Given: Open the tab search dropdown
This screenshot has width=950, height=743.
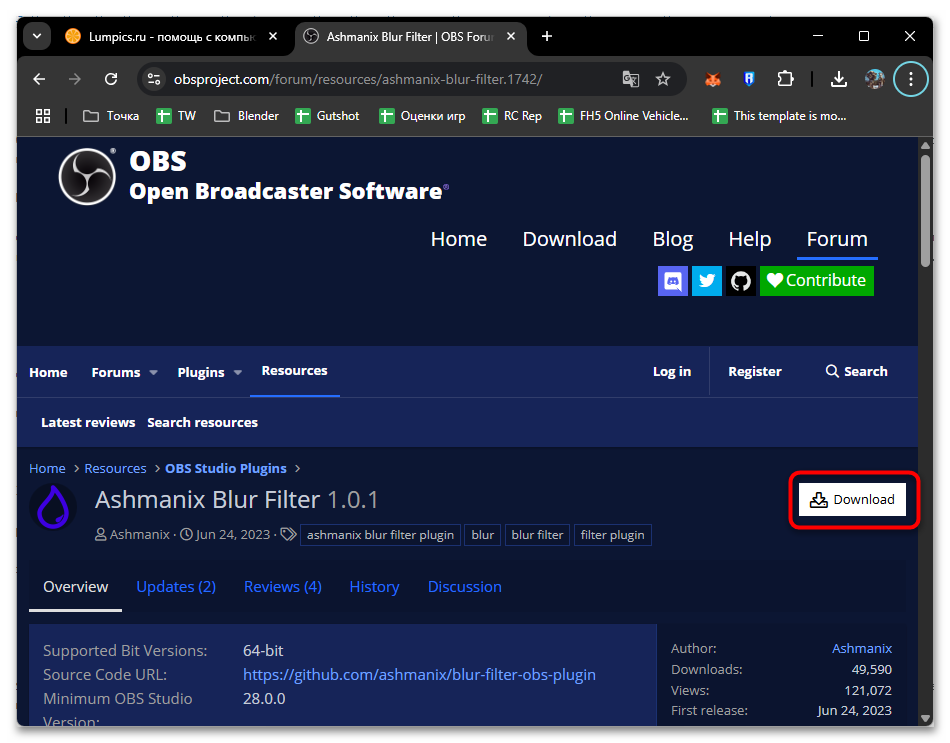Looking at the screenshot, I should point(37,36).
